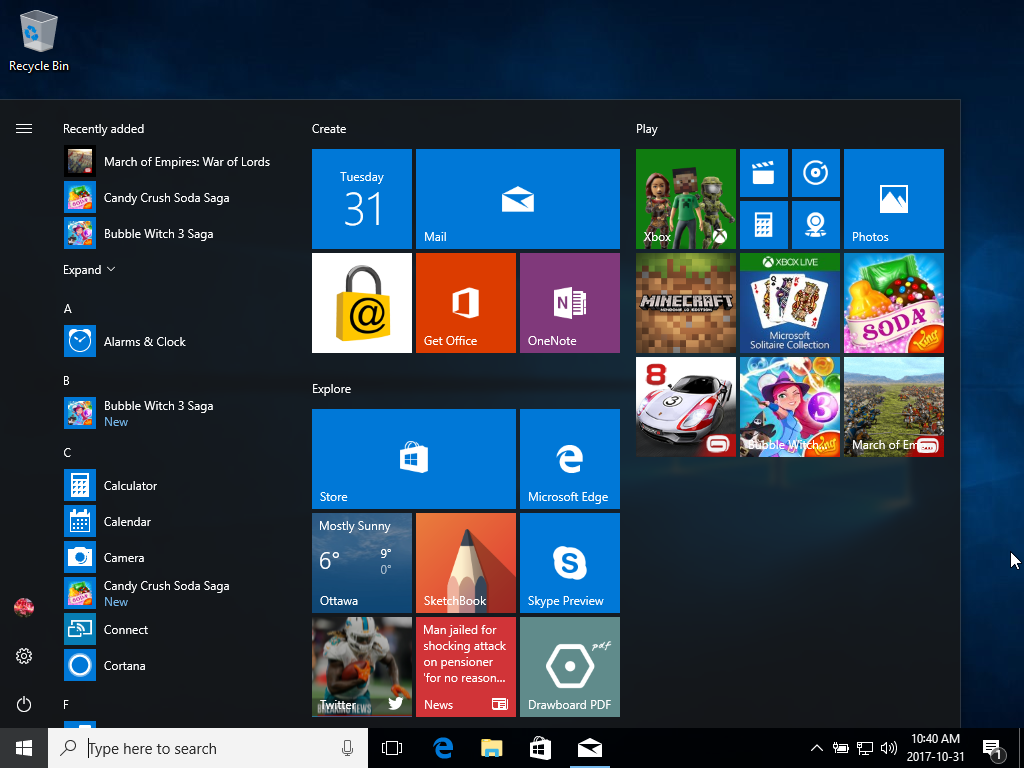Open Store from the taskbar
The height and width of the screenshot is (768, 1024).
pos(540,748)
